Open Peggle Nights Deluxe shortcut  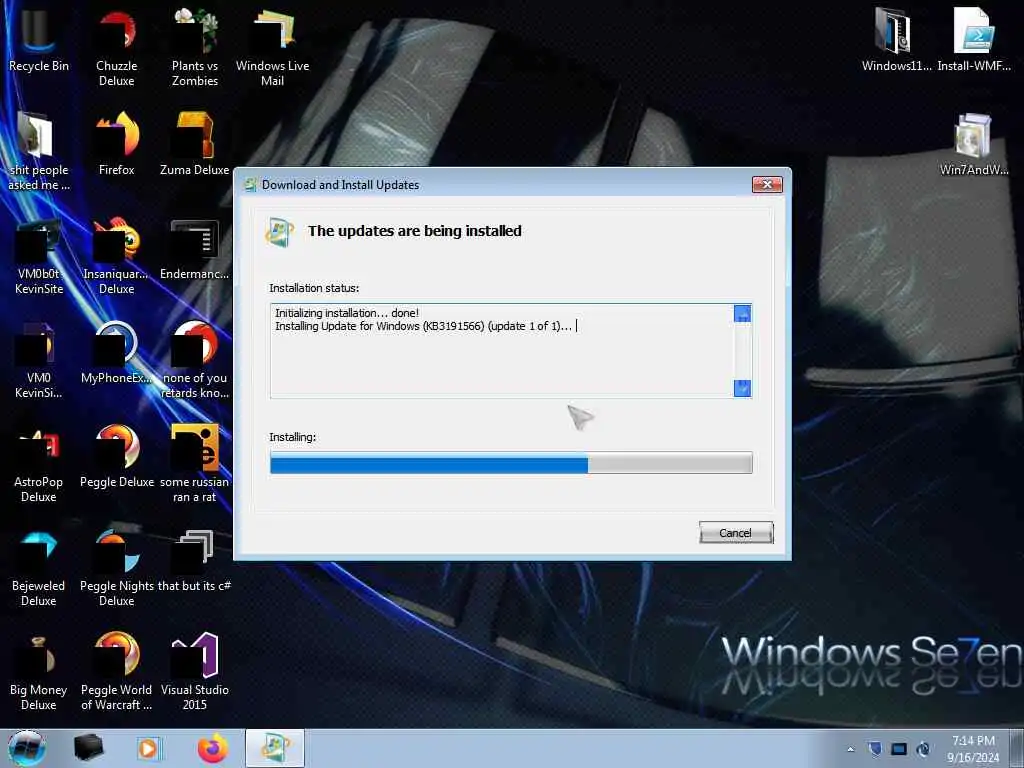click(x=116, y=568)
